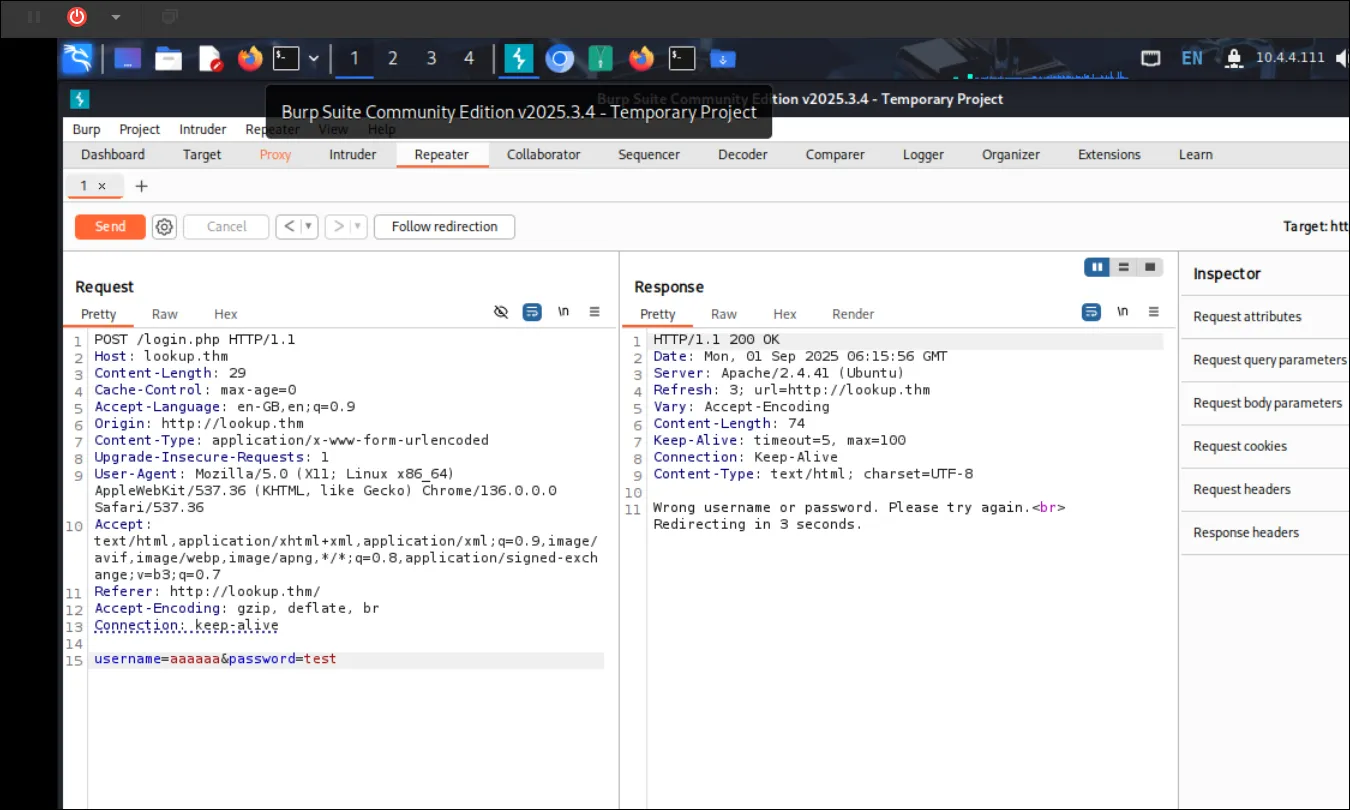Open the Intruder menu in menu bar
1350x810 pixels.
[x=203, y=129]
